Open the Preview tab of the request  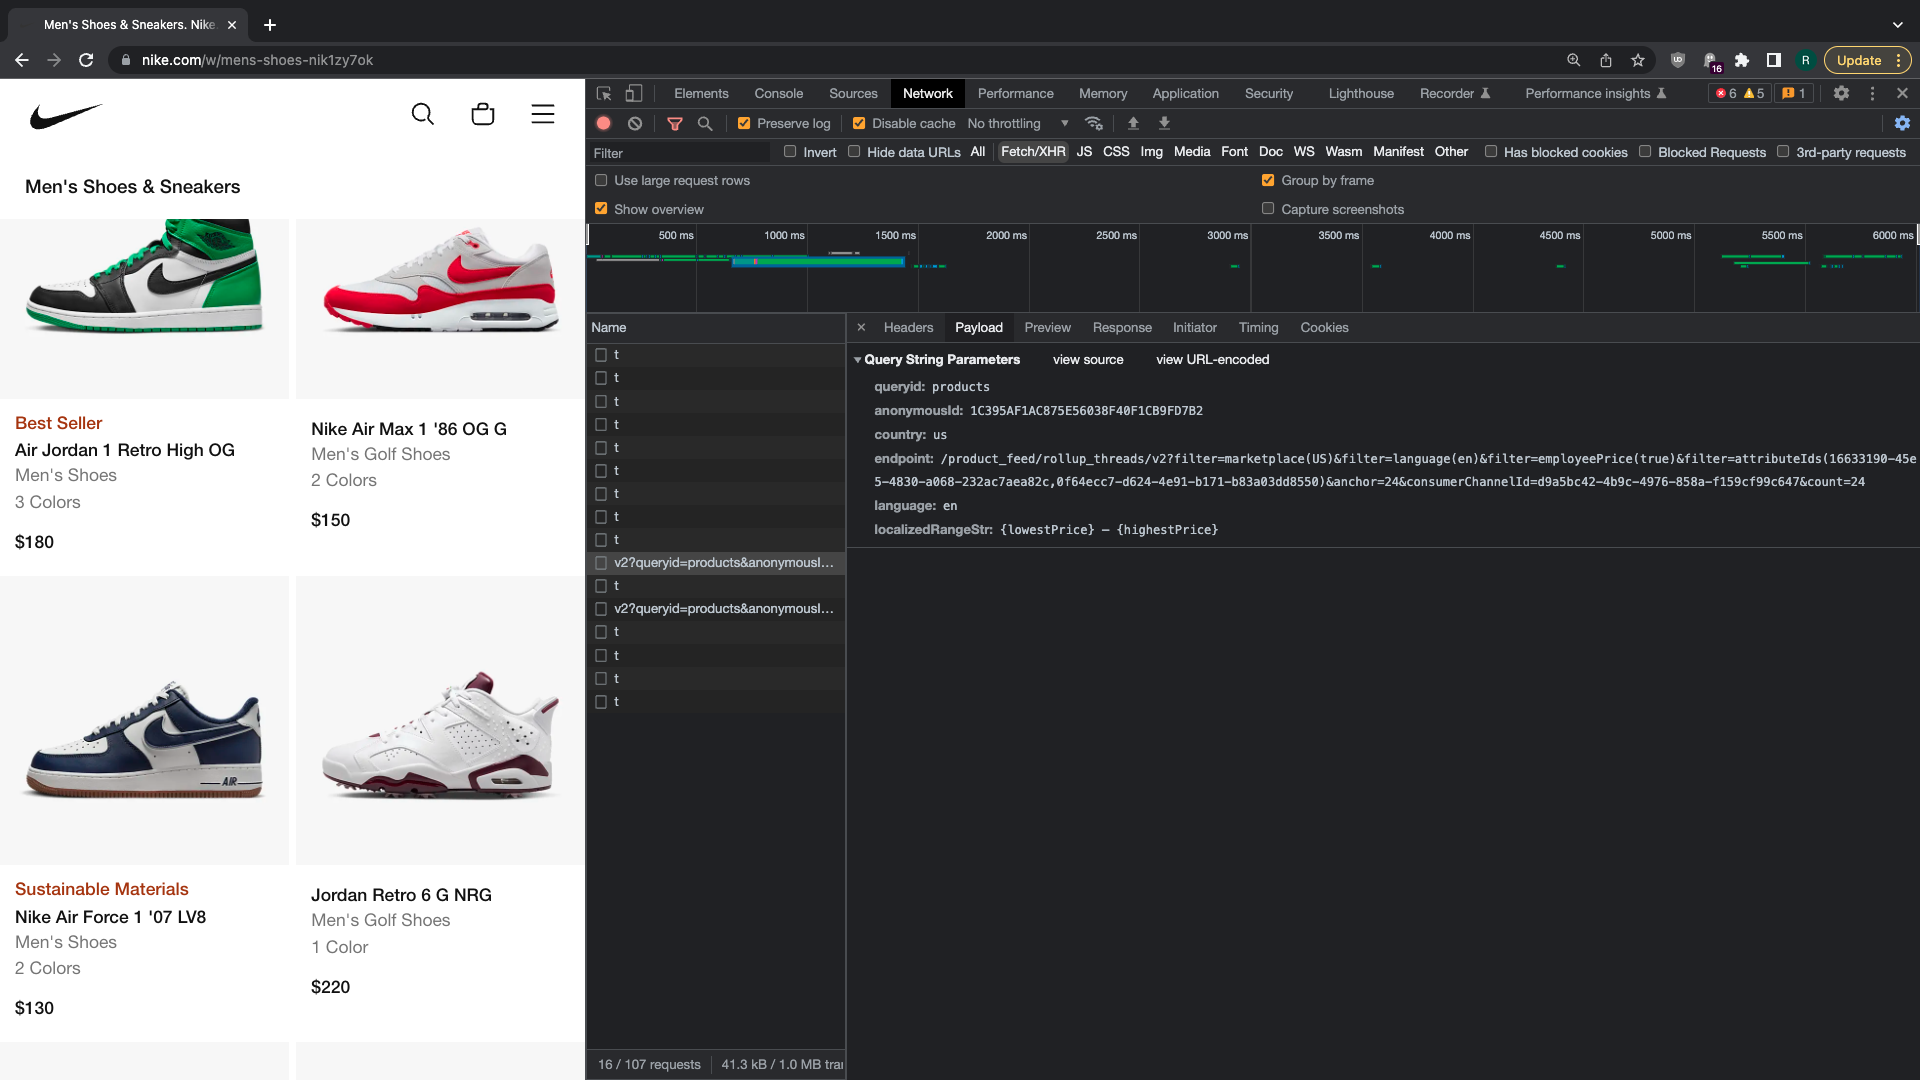[x=1047, y=327]
